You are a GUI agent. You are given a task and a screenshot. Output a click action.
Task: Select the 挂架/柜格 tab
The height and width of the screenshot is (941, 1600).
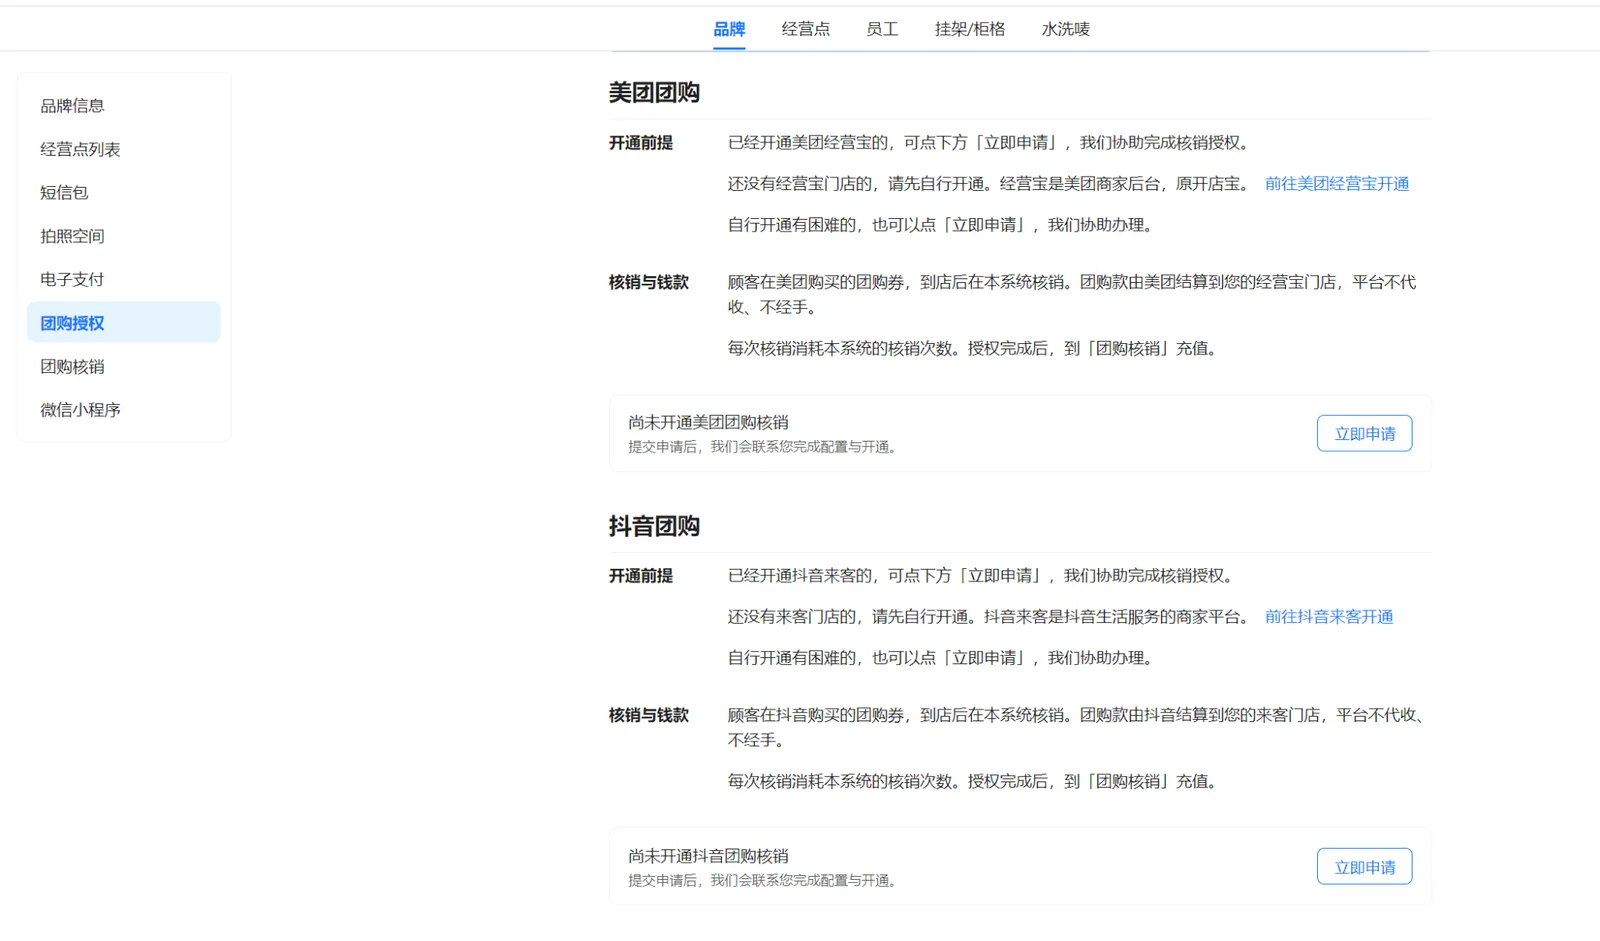click(970, 29)
